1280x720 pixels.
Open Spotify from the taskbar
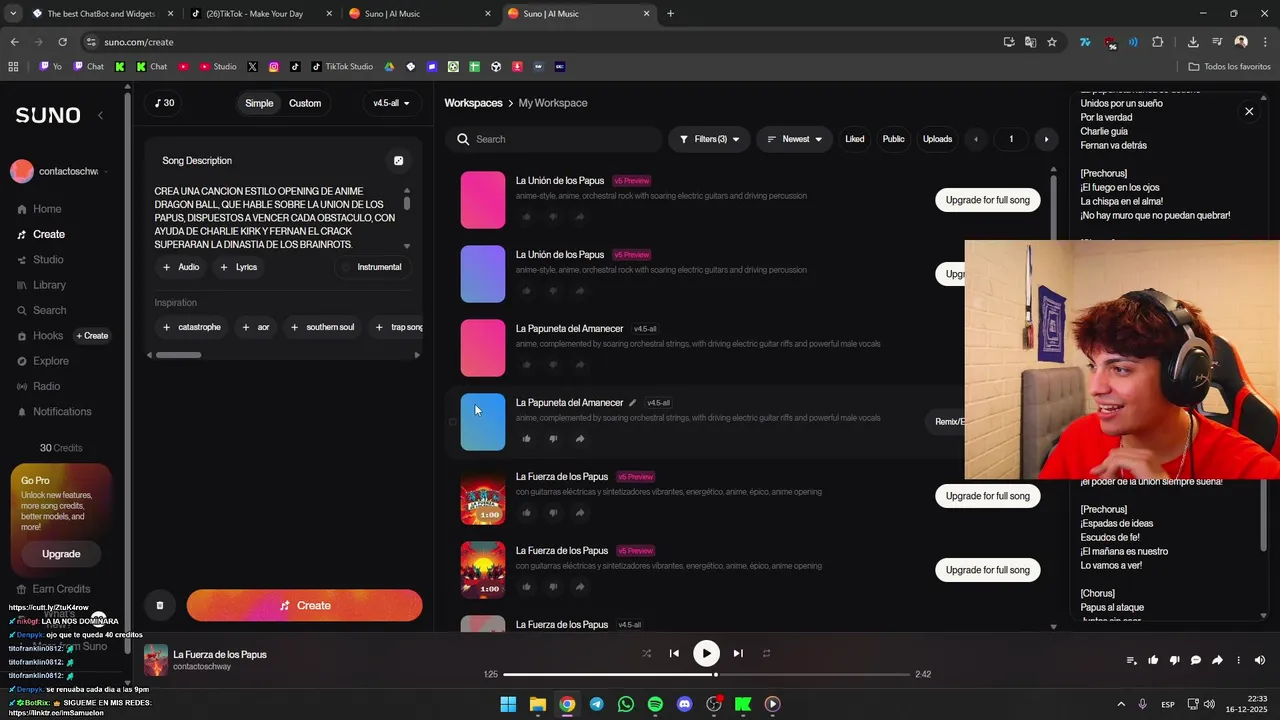(x=655, y=704)
